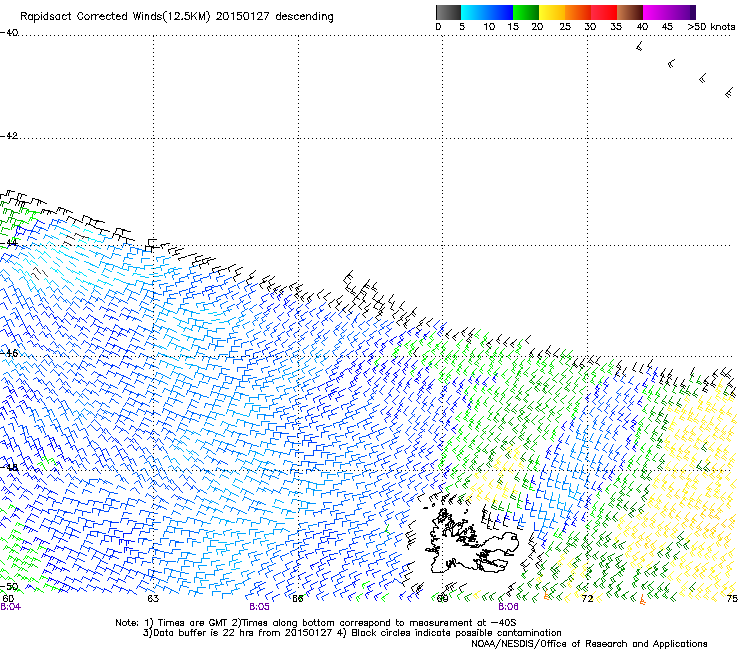
Task: Click the '-42' latitude label
Action: click(x=9, y=135)
